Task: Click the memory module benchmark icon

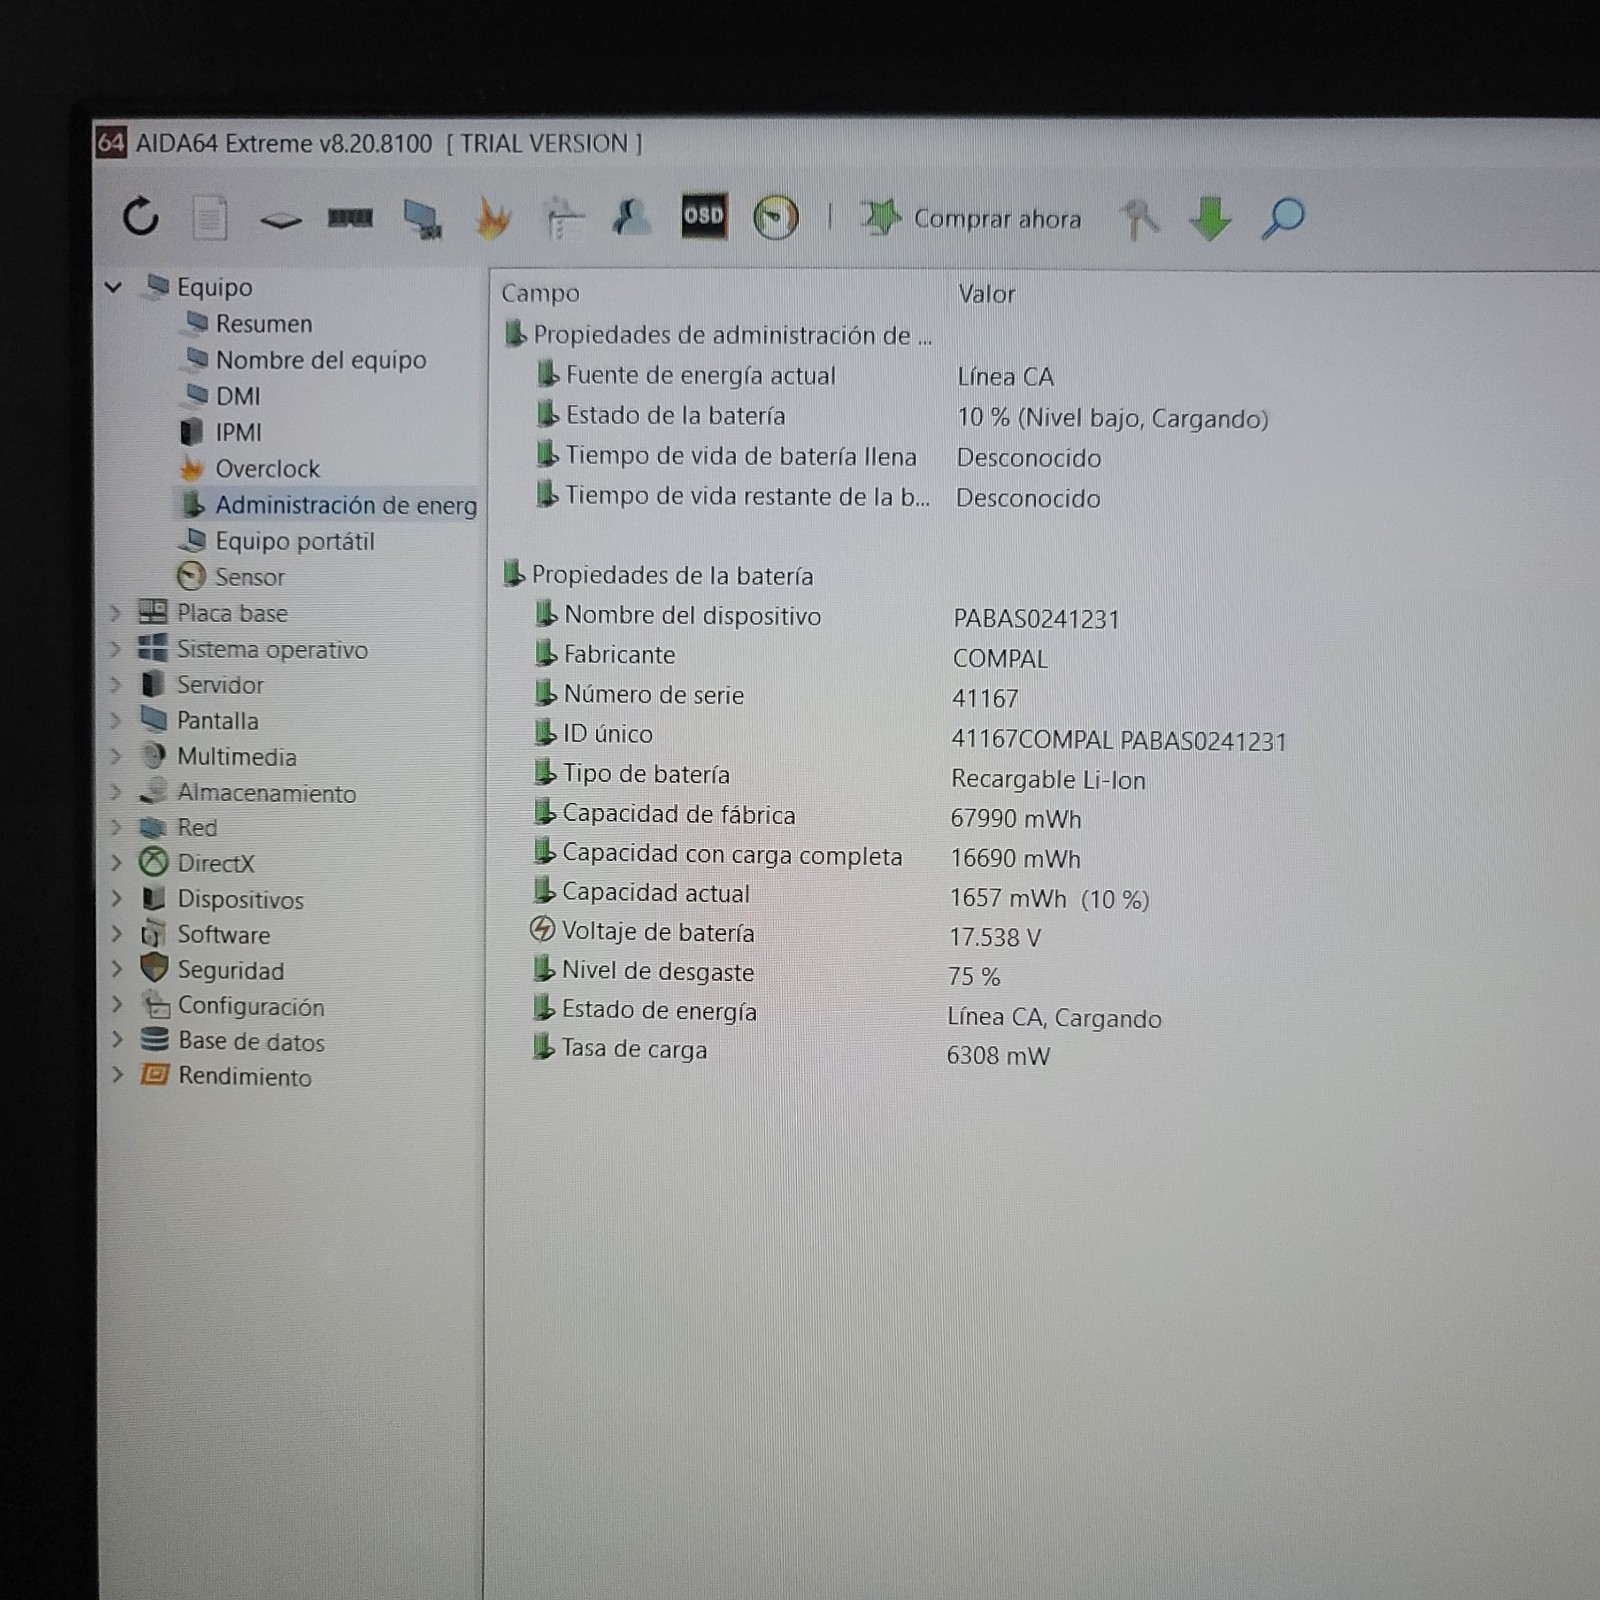Action: (x=350, y=217)
